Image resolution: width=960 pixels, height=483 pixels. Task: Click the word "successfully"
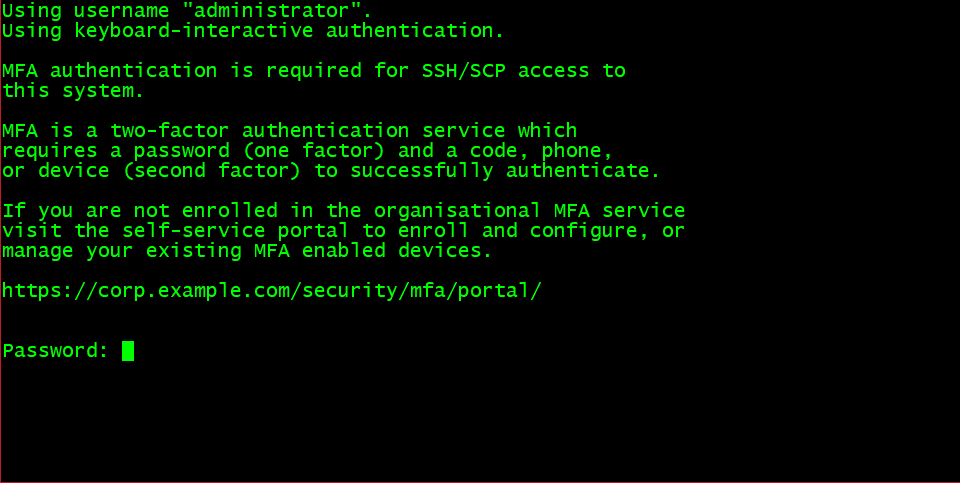pyautogui.click(x=421, y=171)
